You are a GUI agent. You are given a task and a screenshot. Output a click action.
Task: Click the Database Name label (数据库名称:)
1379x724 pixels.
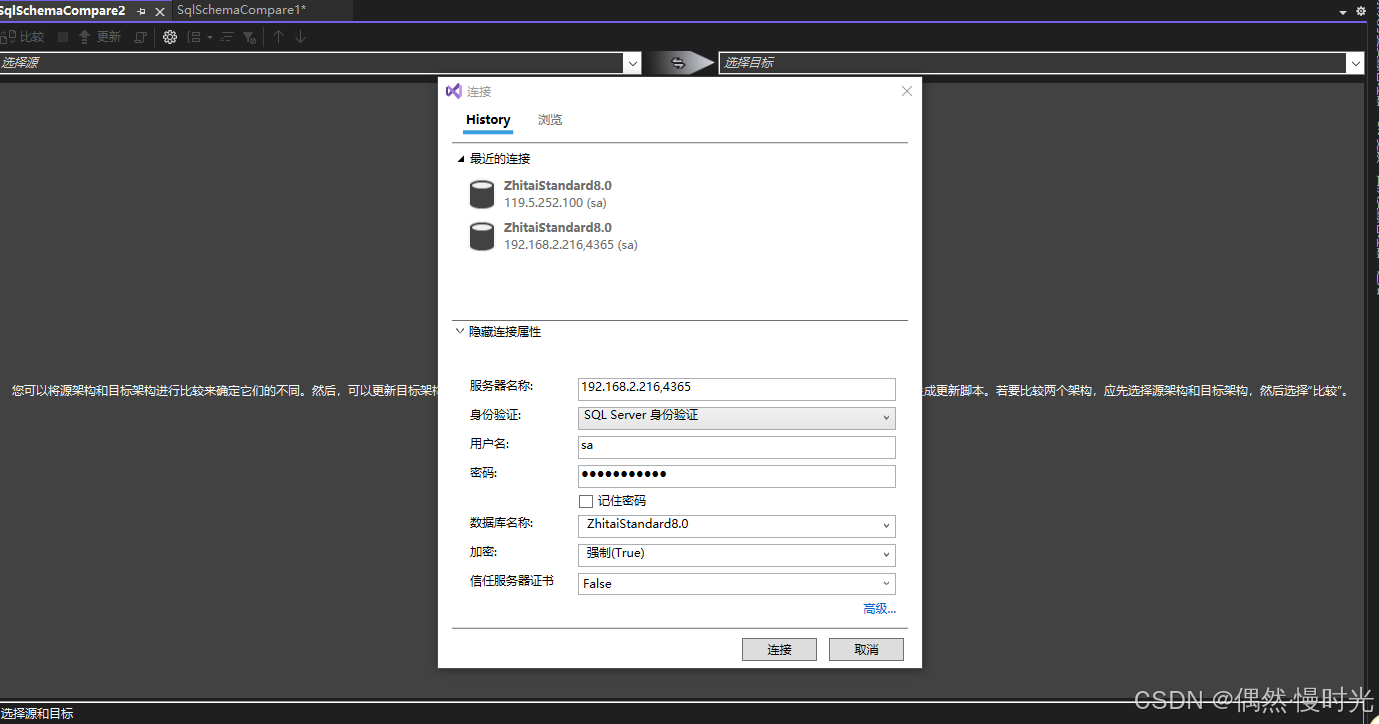[x=502, y=523]
